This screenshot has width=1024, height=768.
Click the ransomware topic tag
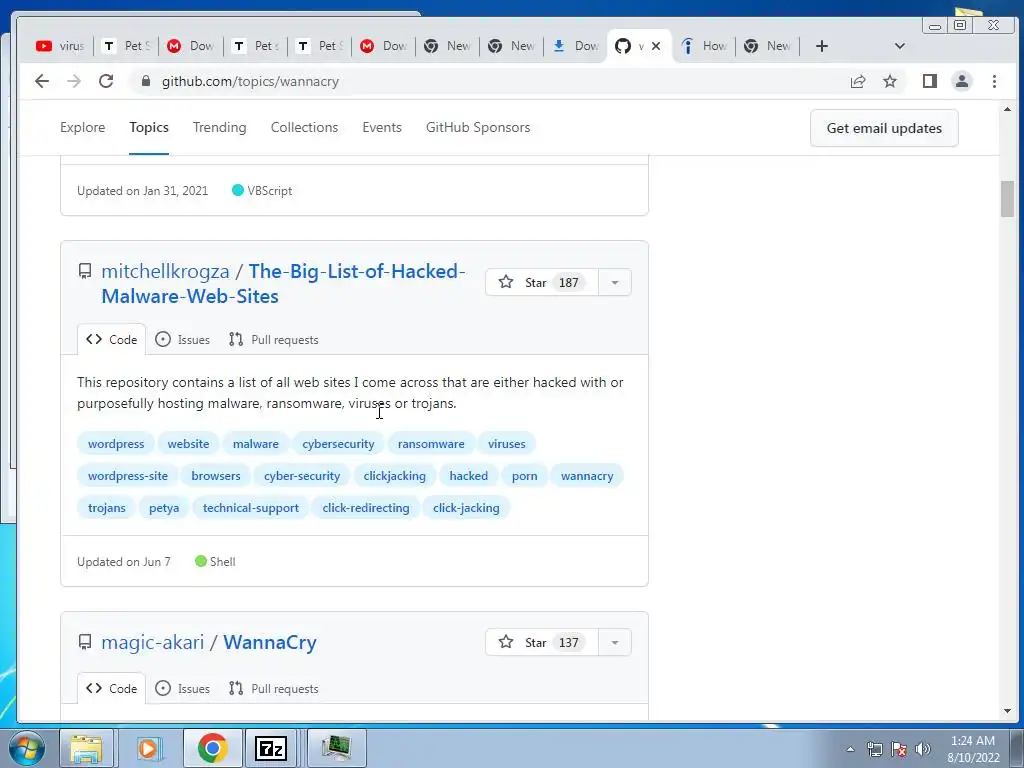[x=431, y=443]
